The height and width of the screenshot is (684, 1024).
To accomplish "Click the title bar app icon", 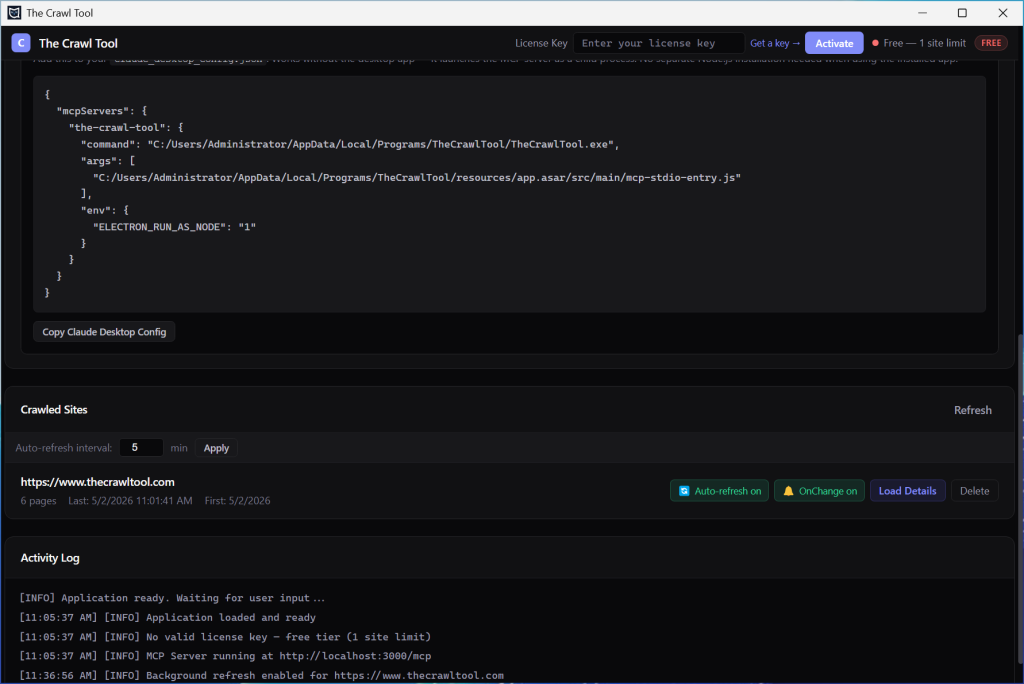I will point(14,13).
